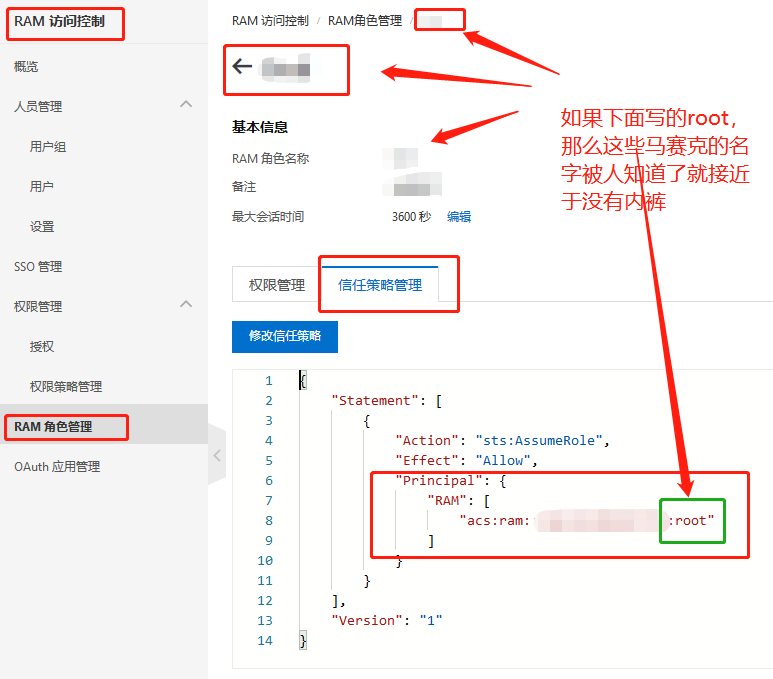773x679 pixels.
Task: Click the 3600 秒 value
Action: [x=411, y=216]
